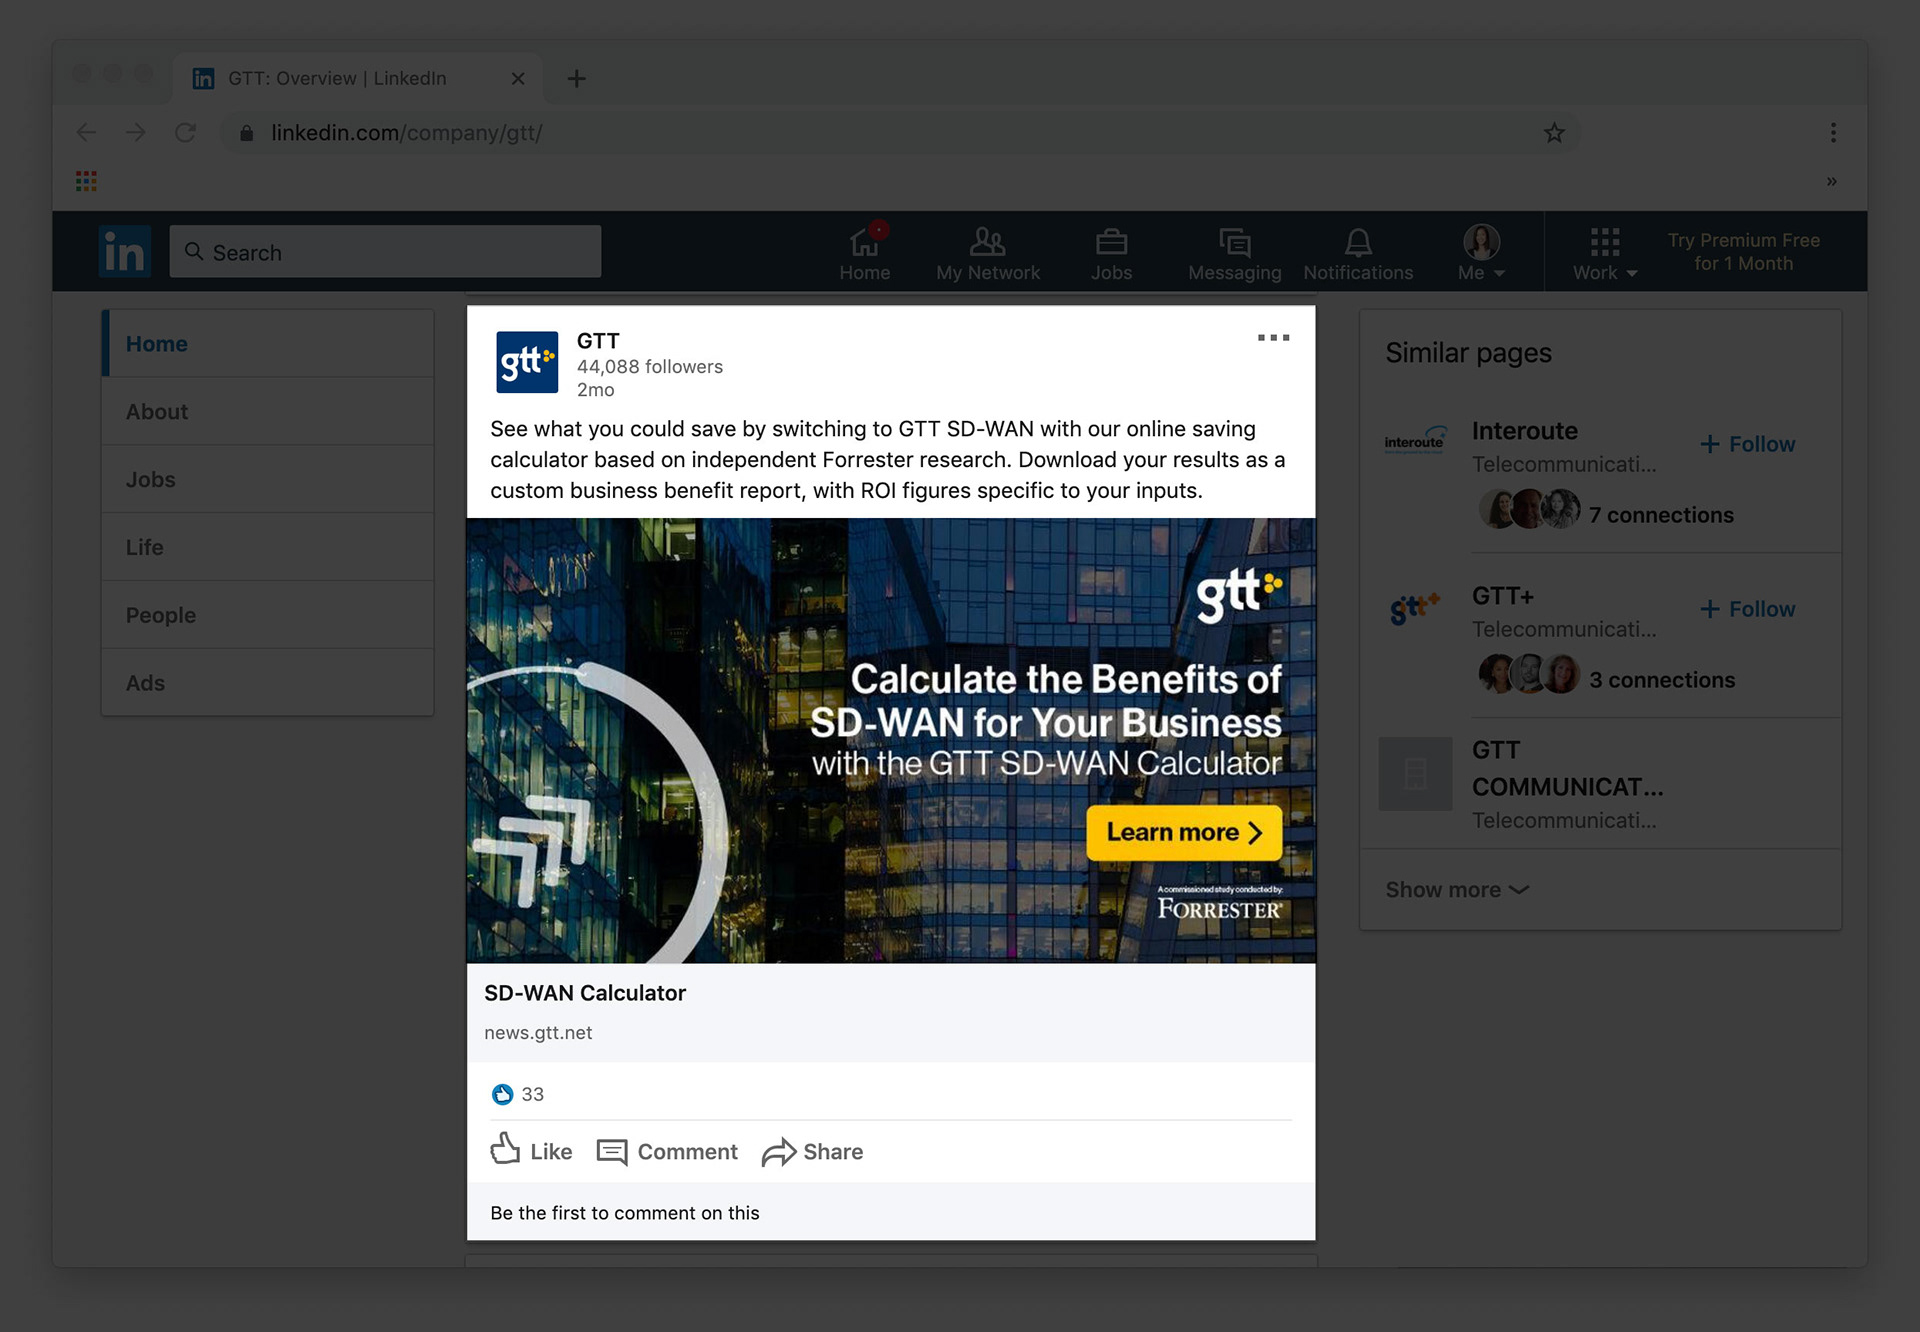Click the GTT logo on the post

527,362
